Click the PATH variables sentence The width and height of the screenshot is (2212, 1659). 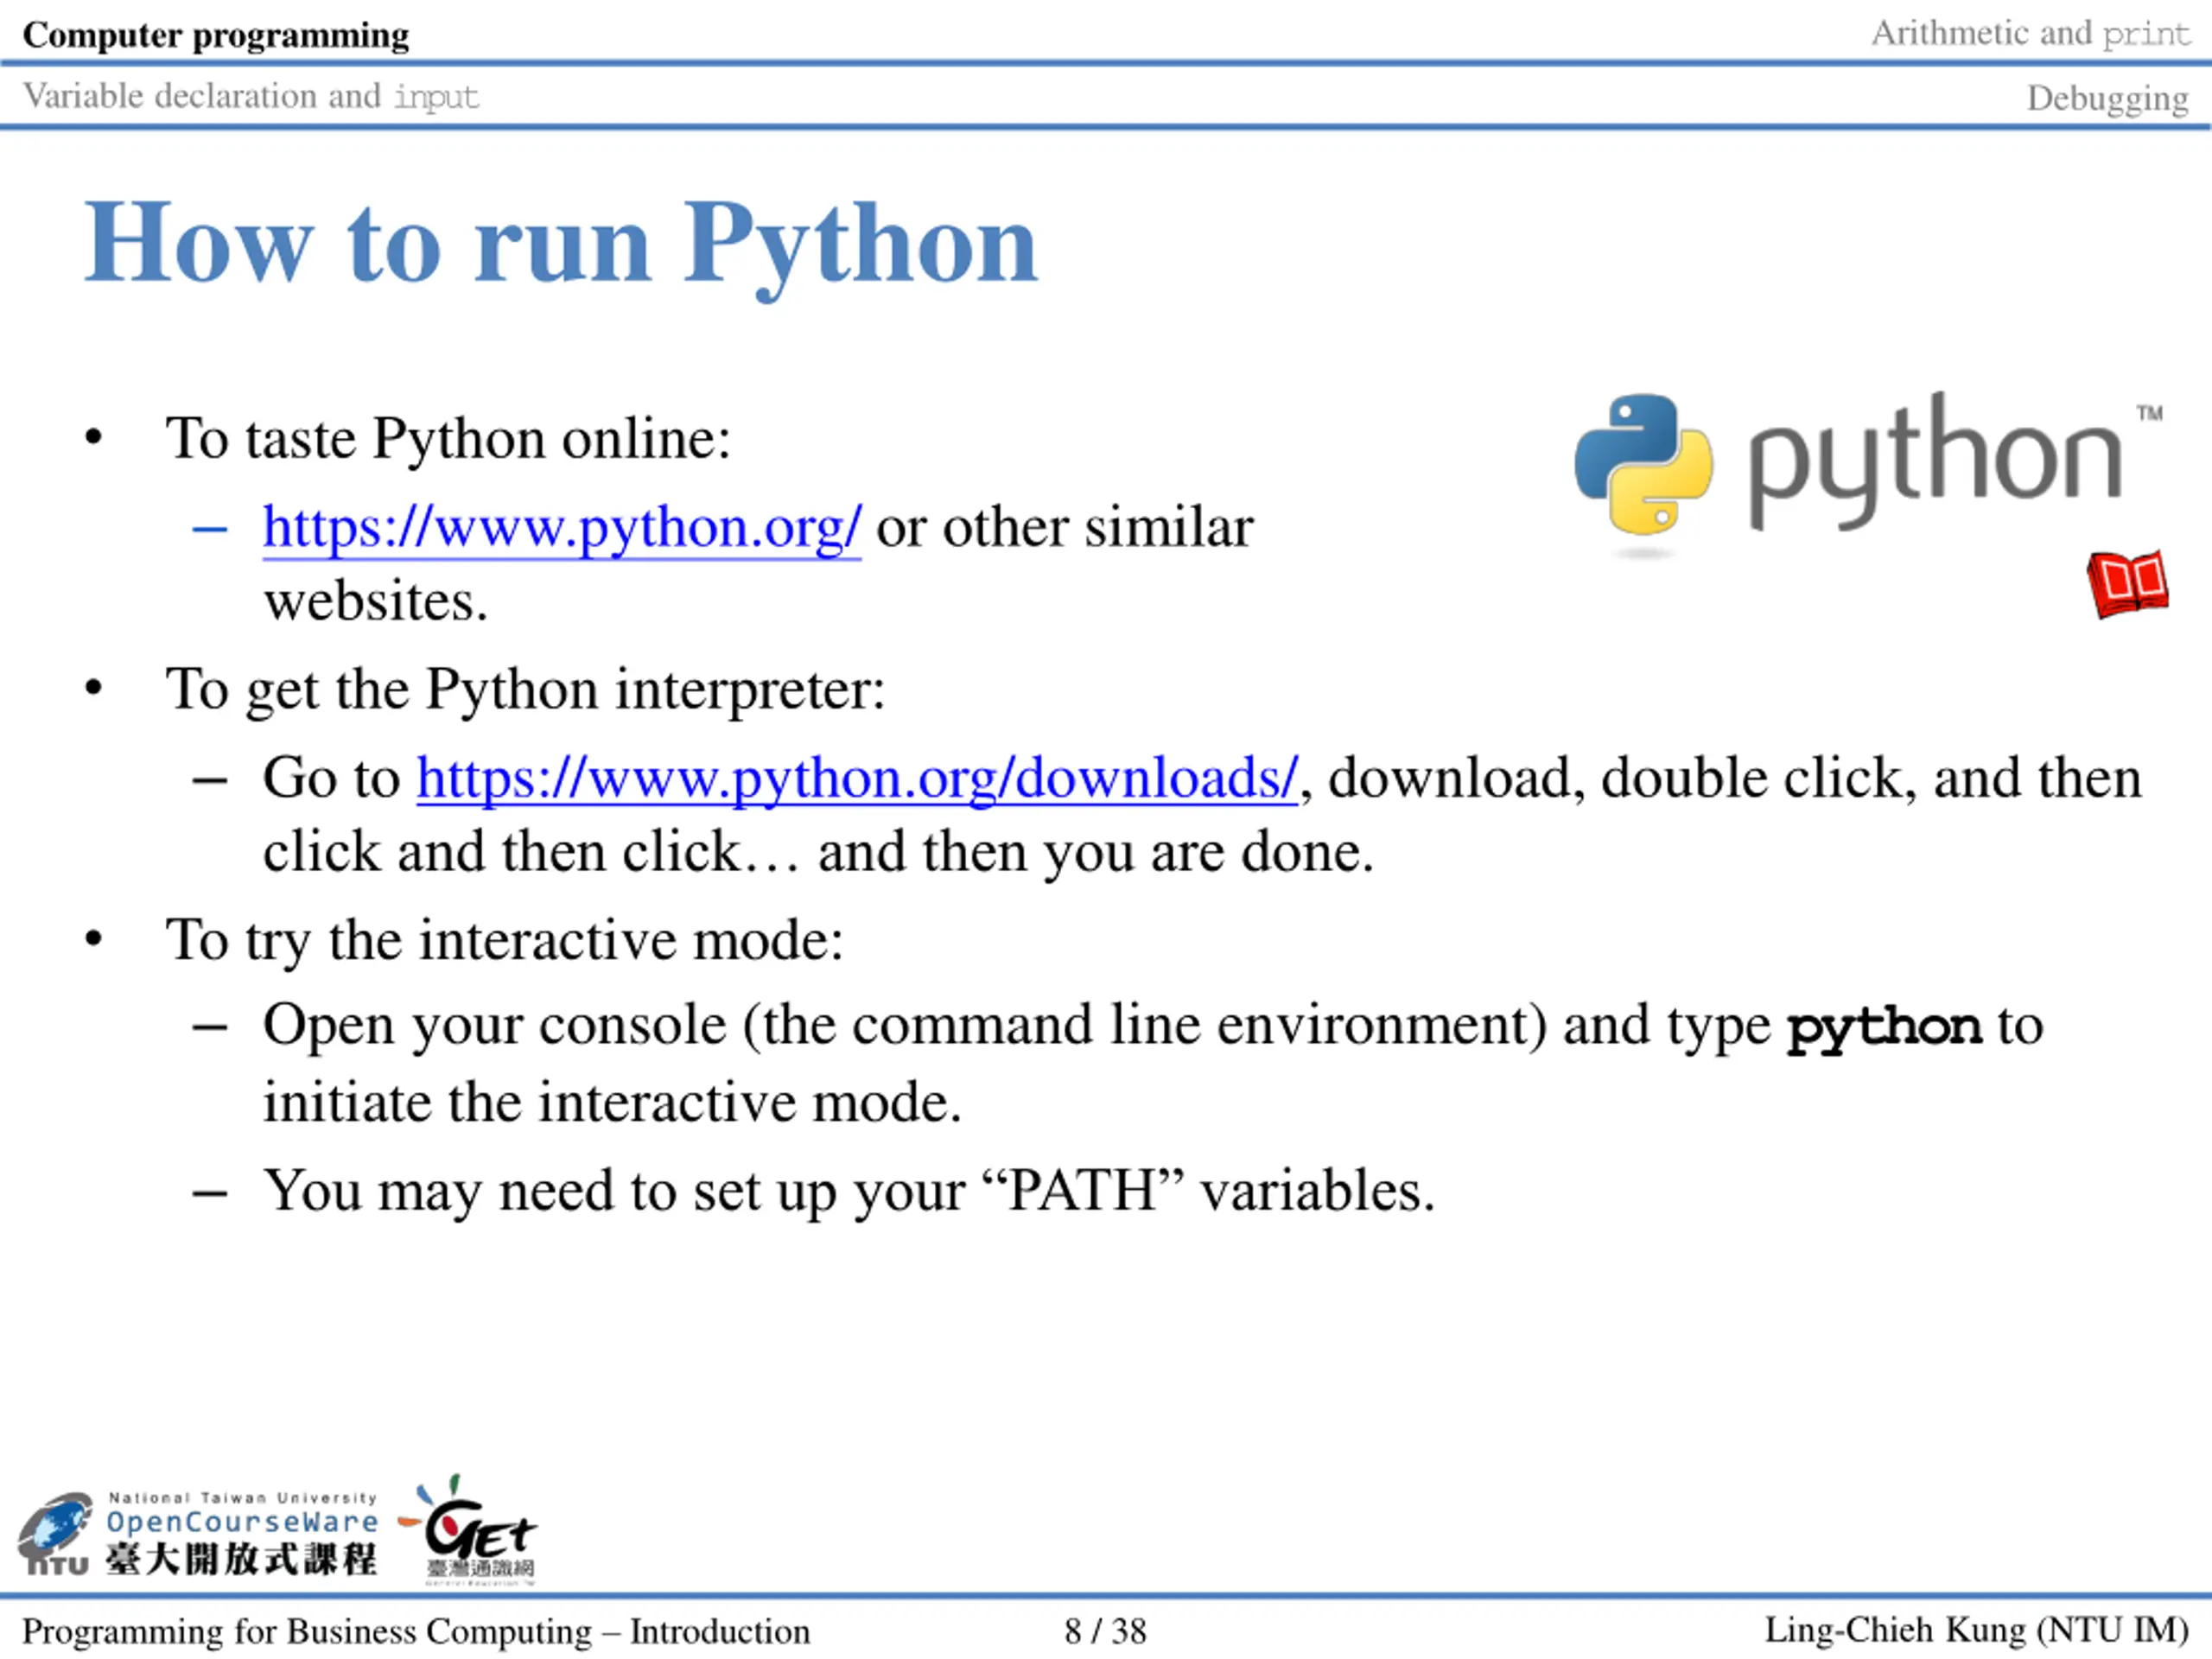click(848, 1190)
